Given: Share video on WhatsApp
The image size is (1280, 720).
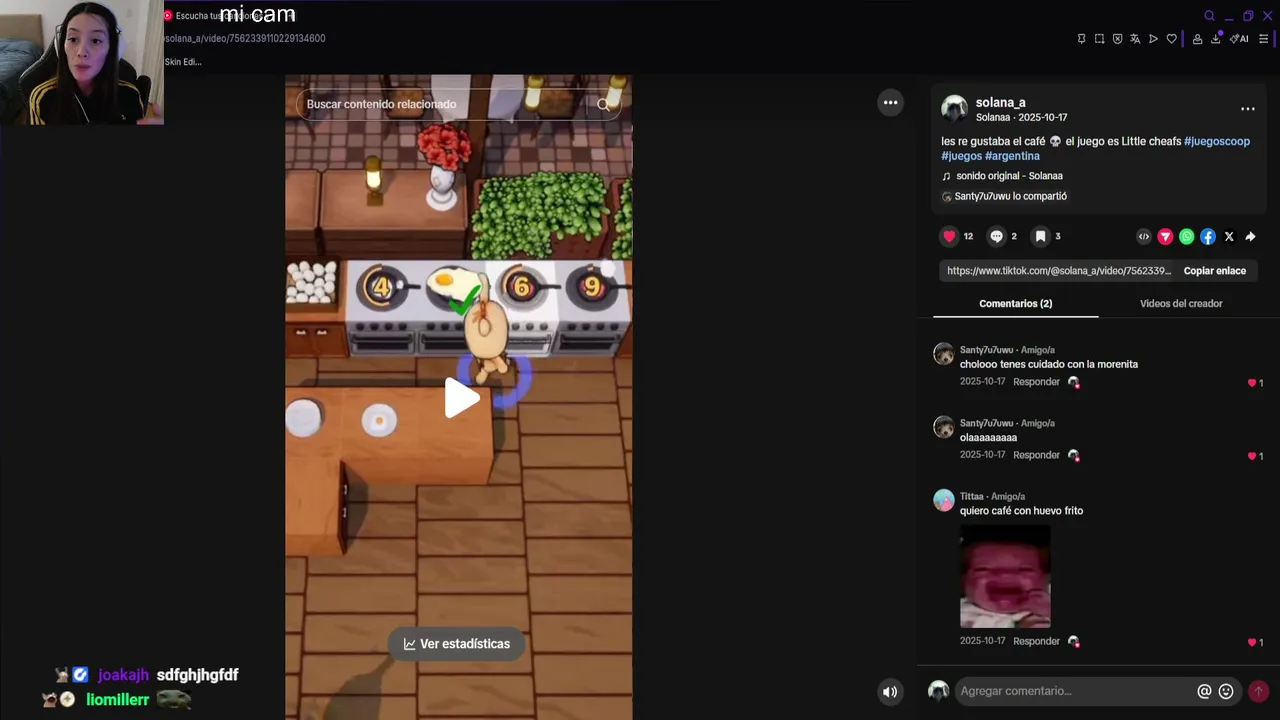Looking at the screenshot, I should [x=1186, y=237].
